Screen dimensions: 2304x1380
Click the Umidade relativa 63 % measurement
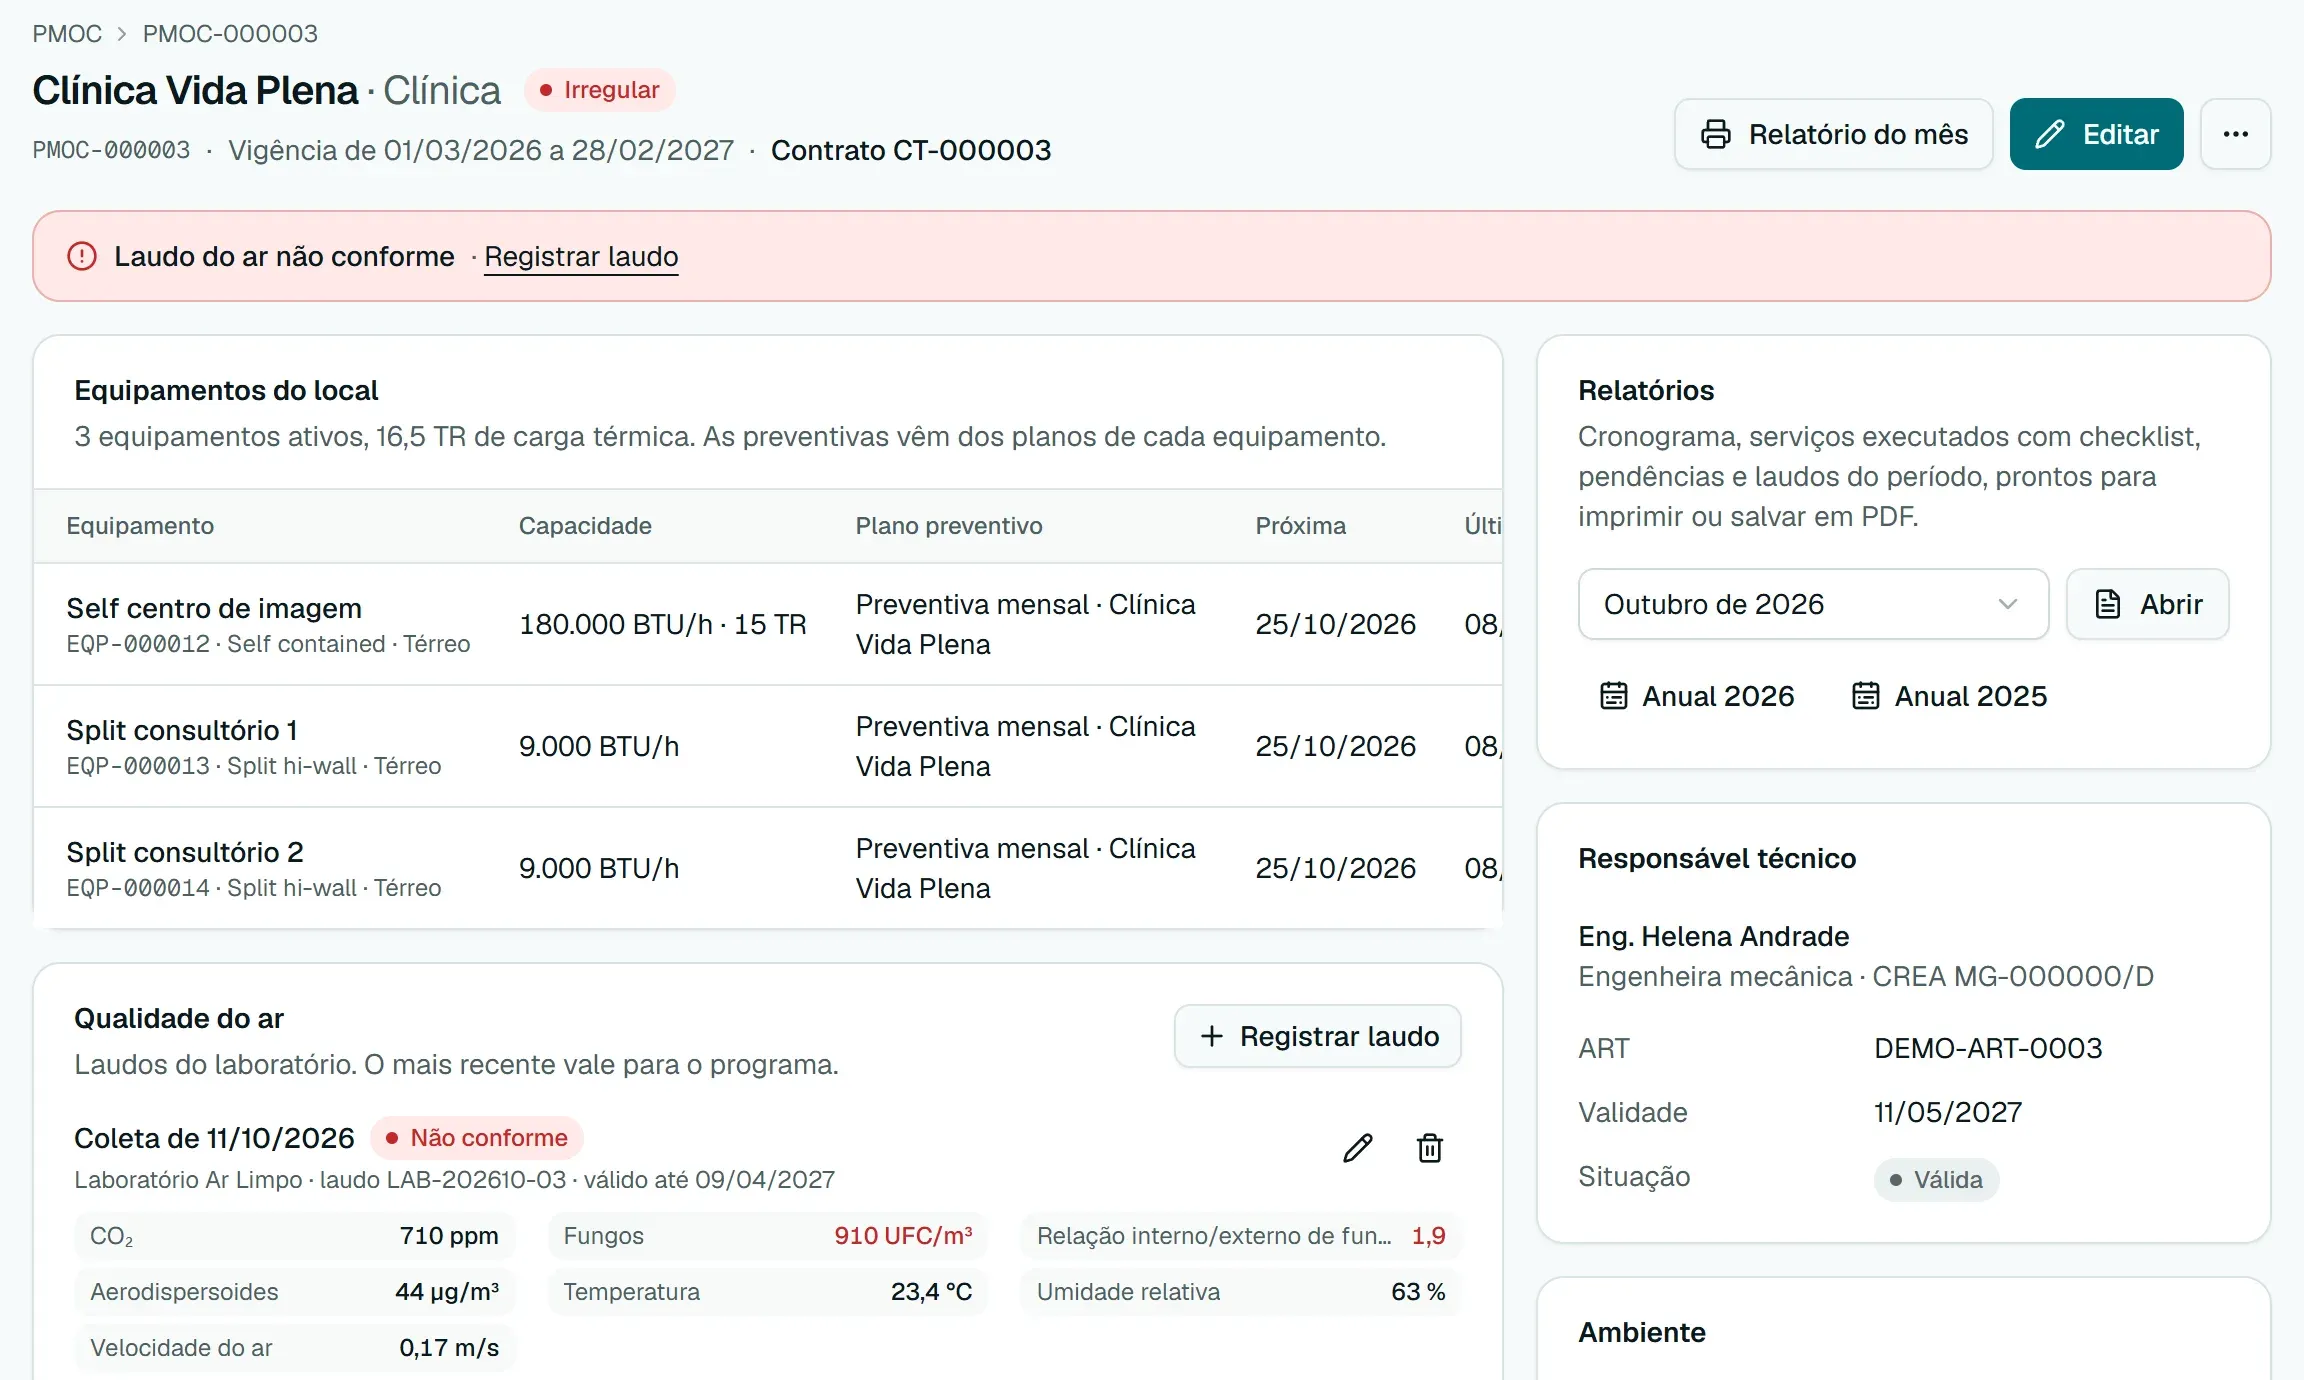click(x=1241, y=1292)
